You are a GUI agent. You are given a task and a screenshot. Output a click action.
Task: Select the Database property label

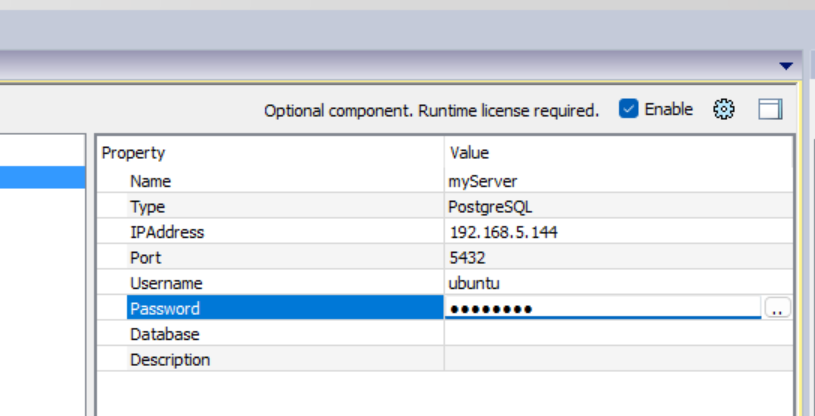(164, 334)
